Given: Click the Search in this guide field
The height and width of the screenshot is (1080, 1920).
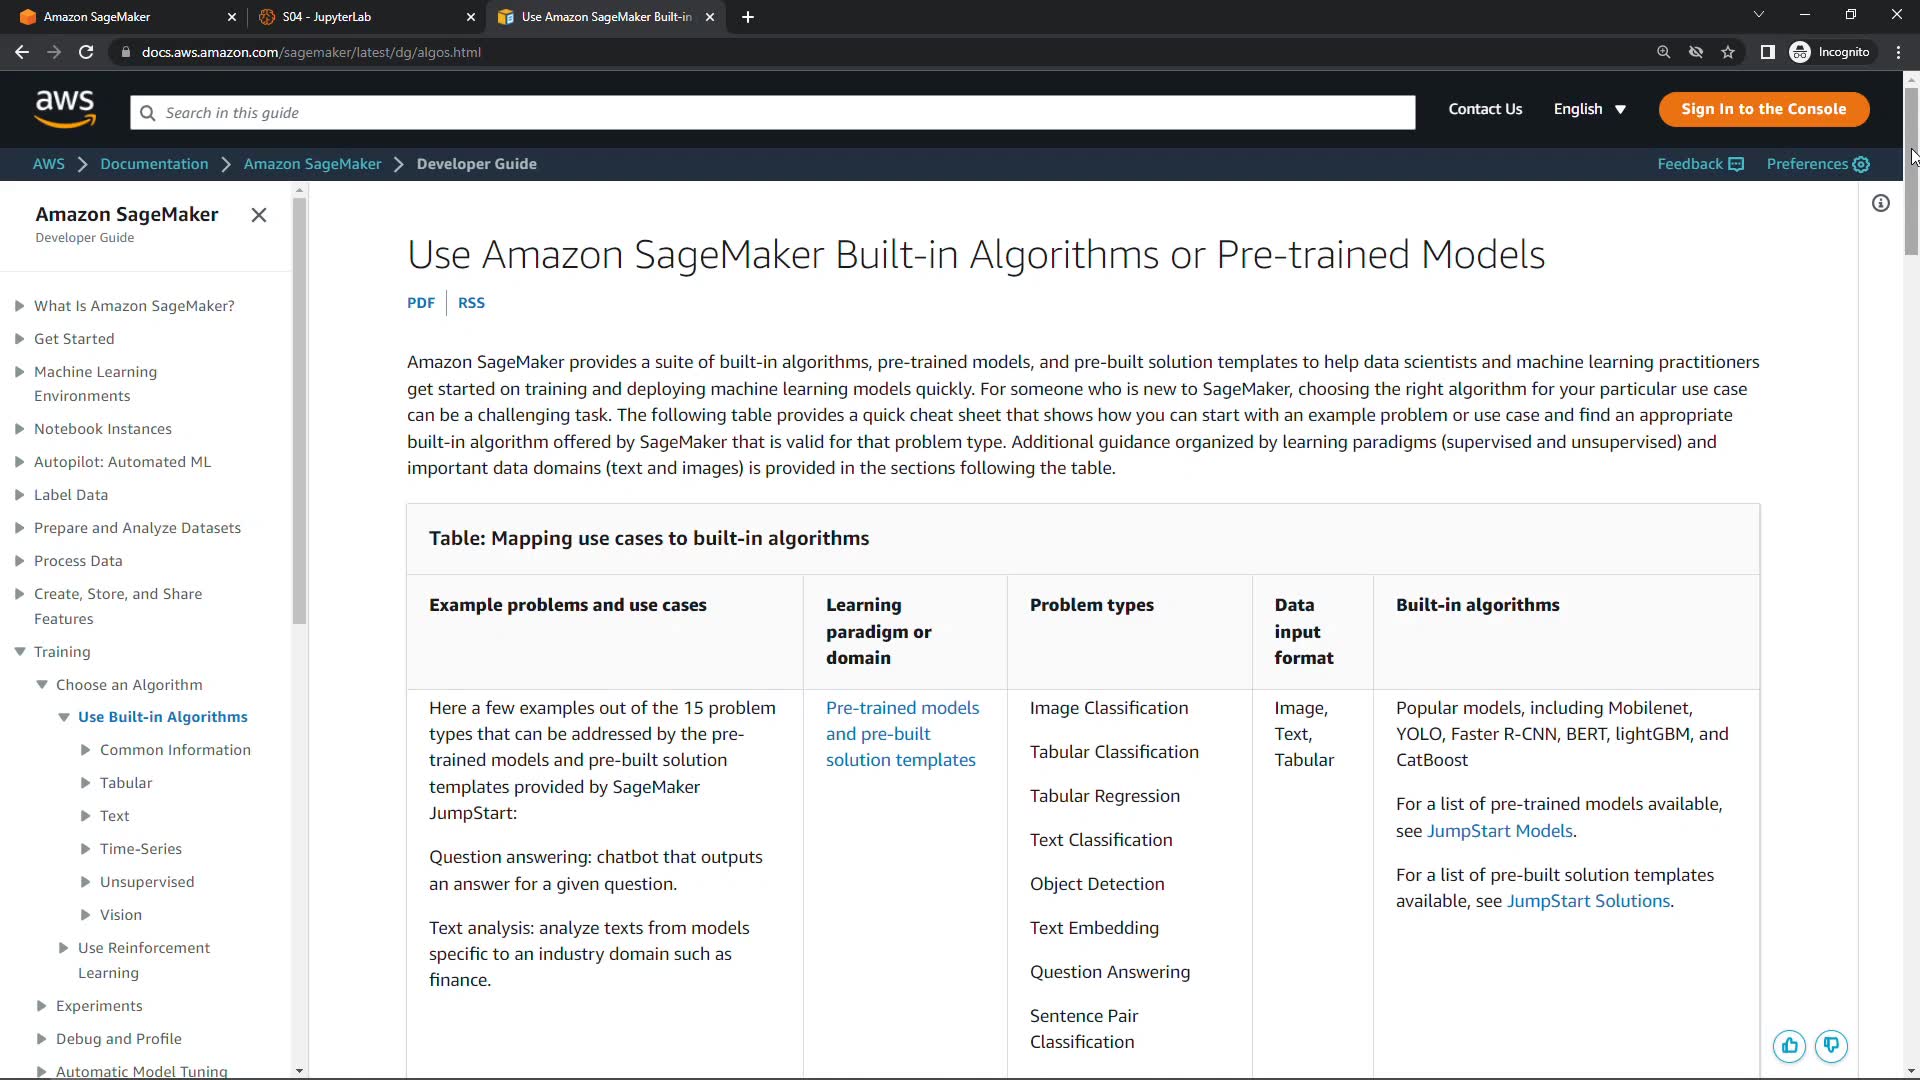Looking at the screenshot, I should [772, 113].
